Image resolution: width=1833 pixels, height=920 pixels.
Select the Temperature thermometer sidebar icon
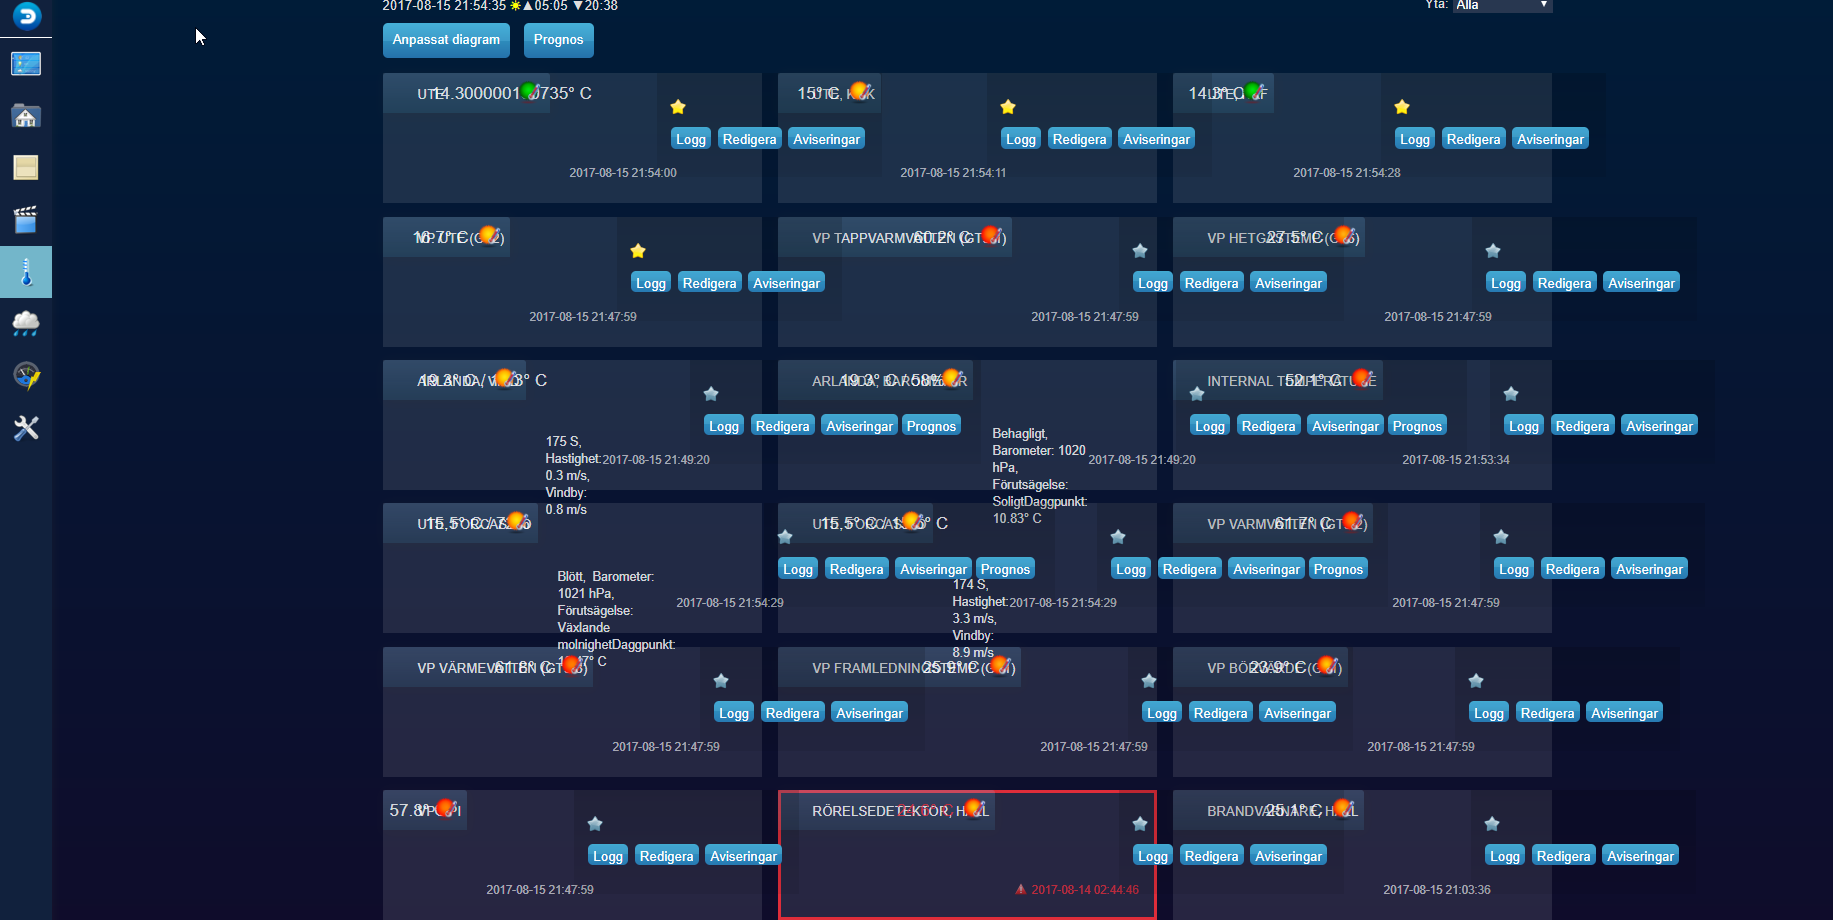tap(26, 272)
